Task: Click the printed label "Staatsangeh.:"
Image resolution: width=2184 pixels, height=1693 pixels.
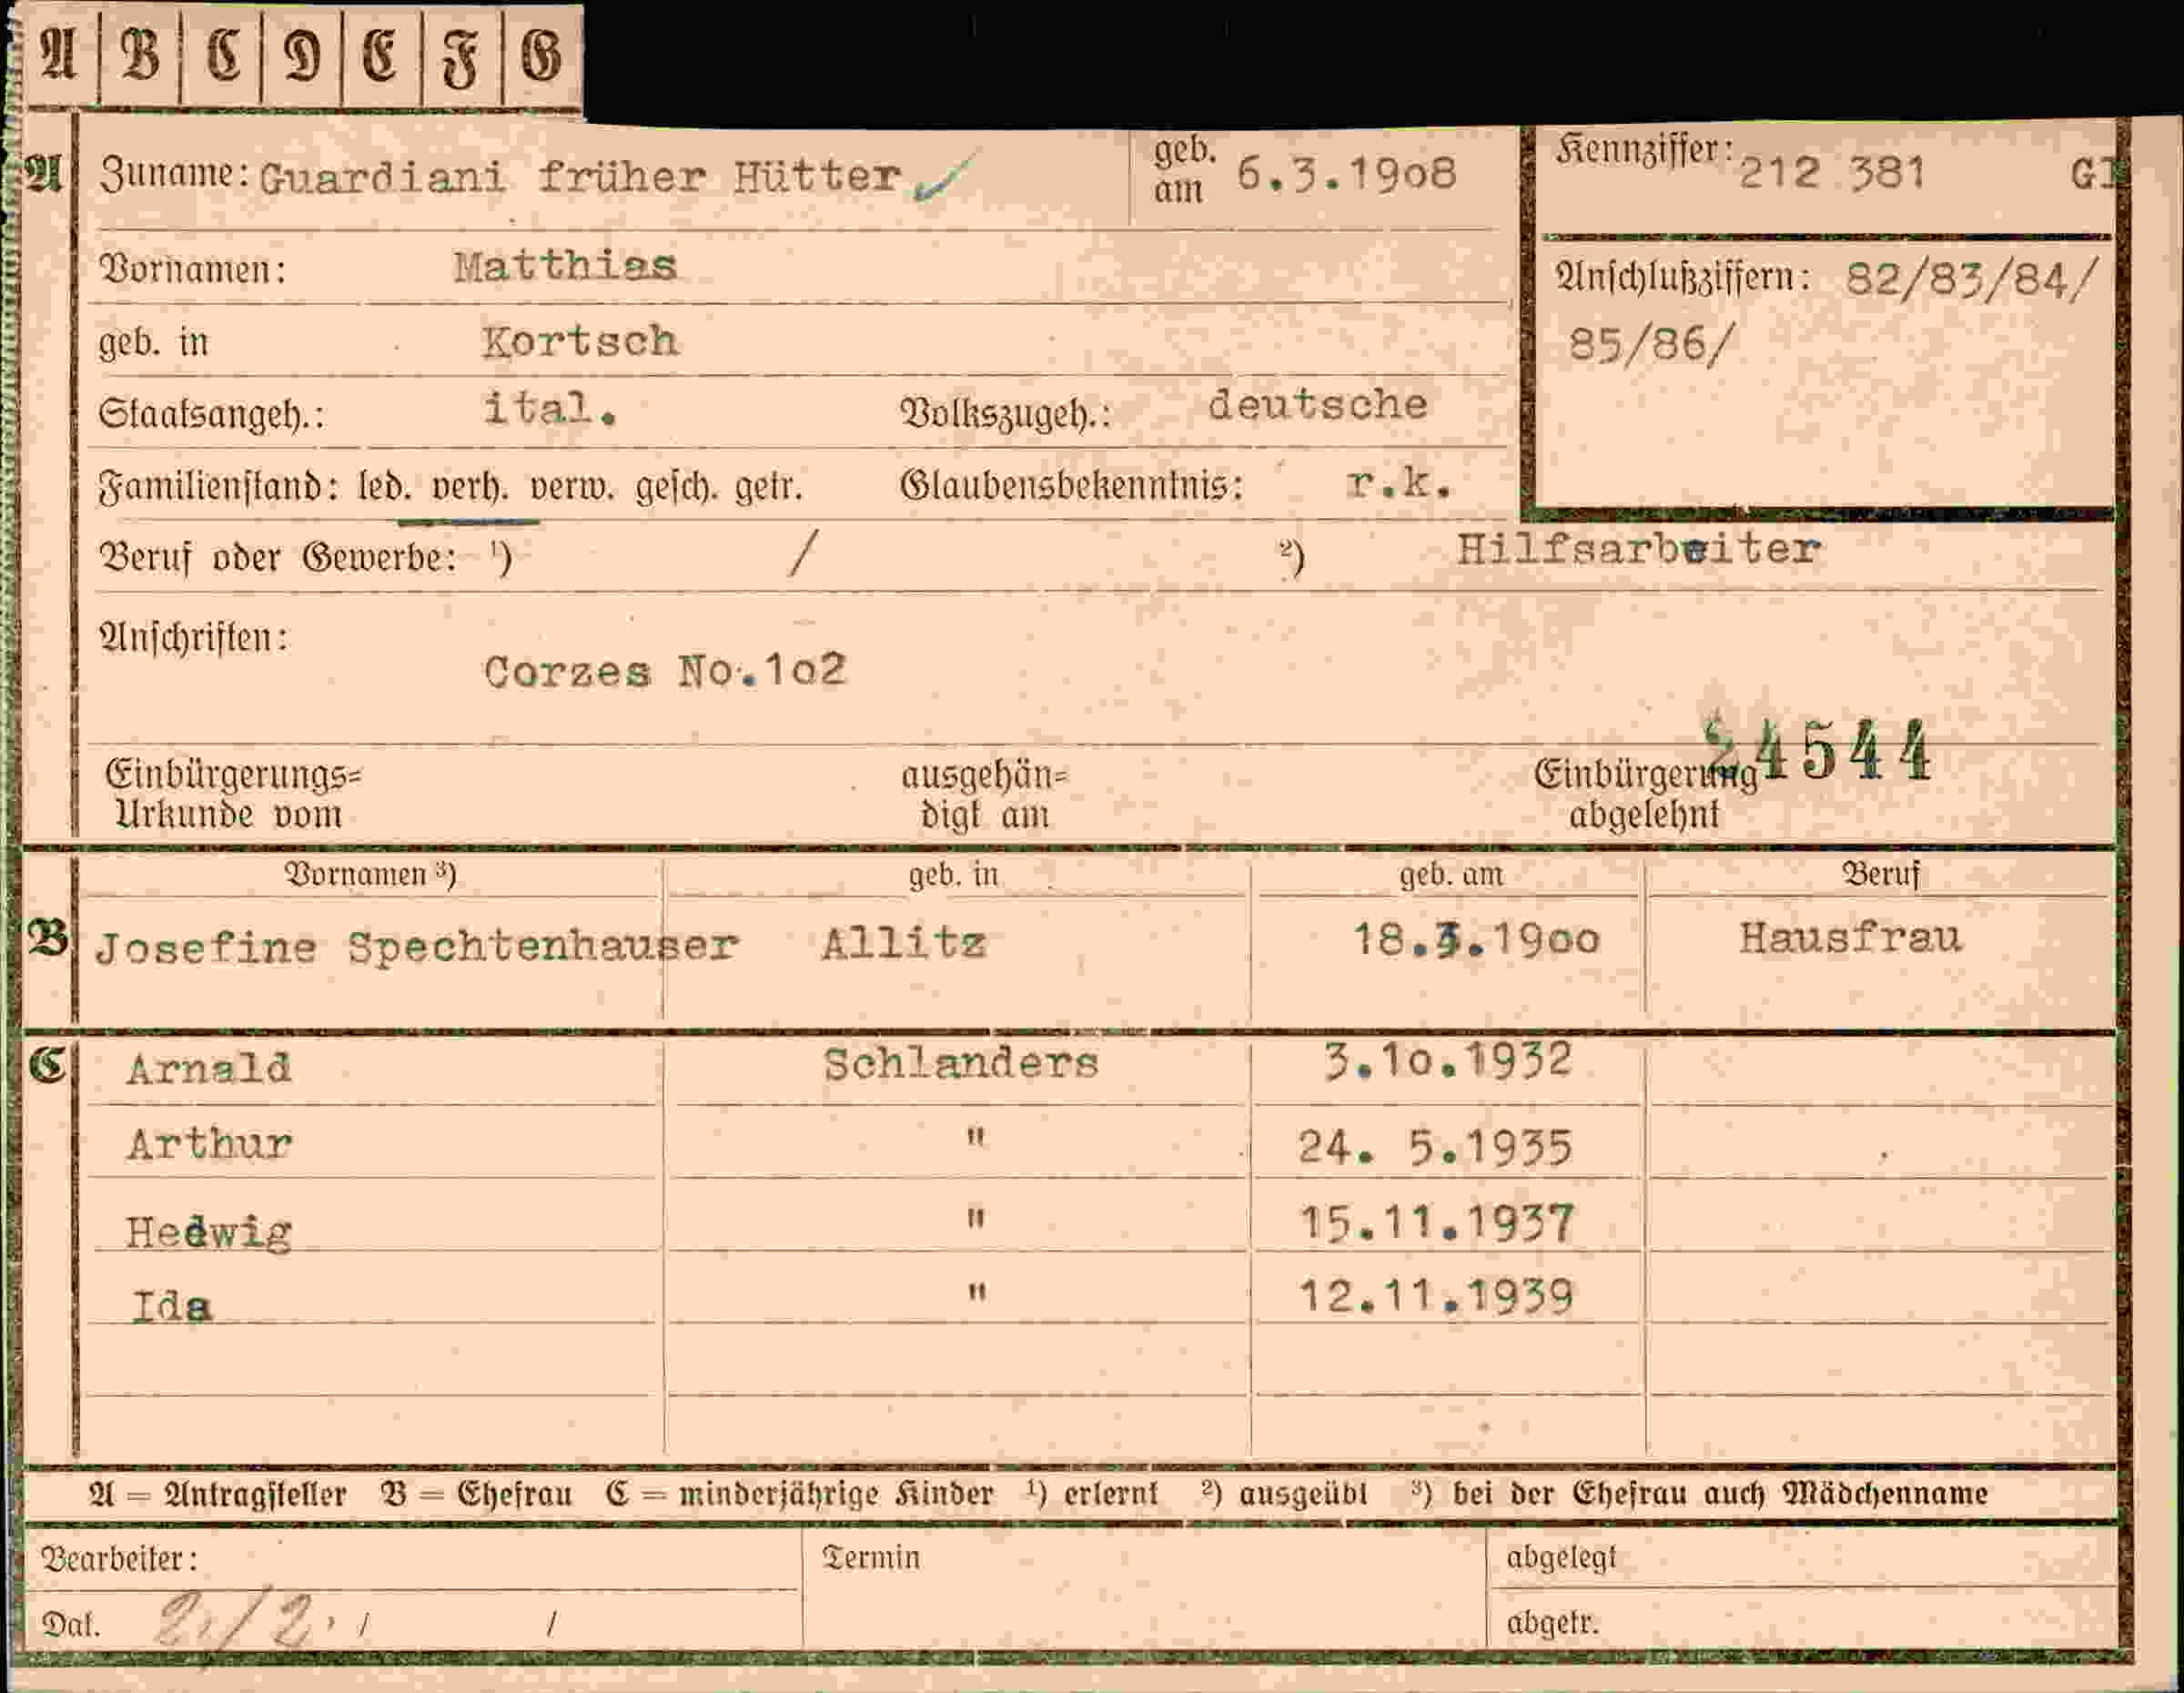Action: coord(212,414)
